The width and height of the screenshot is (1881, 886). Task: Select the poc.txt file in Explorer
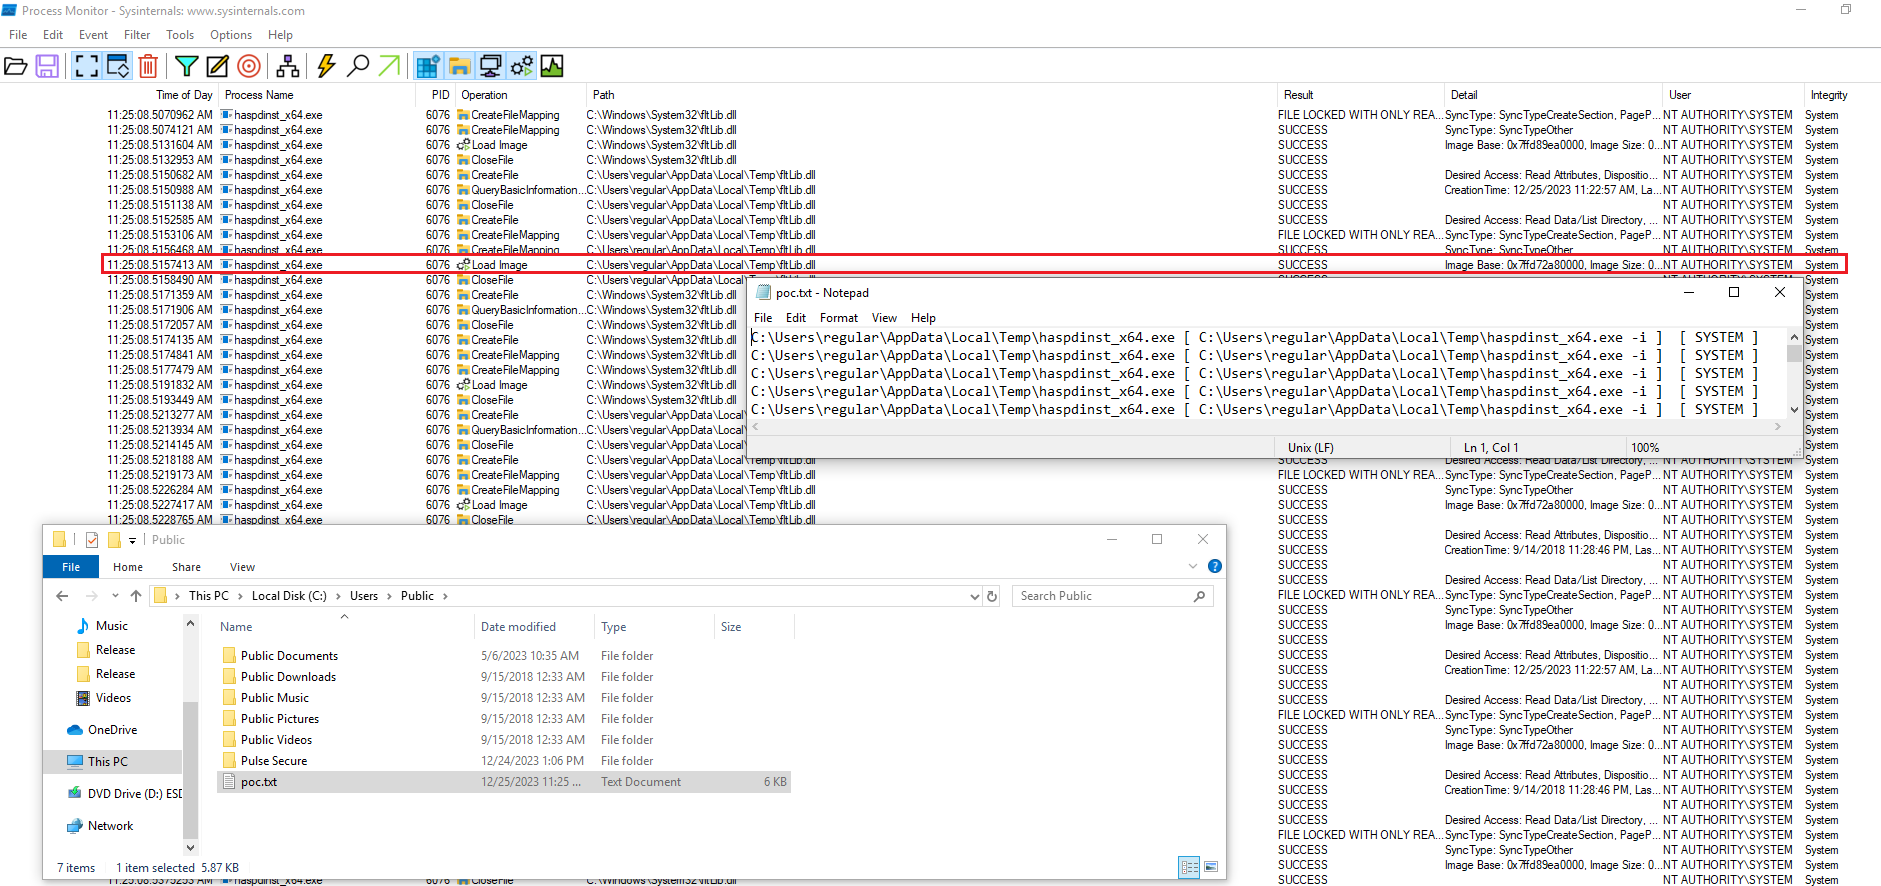504,782
